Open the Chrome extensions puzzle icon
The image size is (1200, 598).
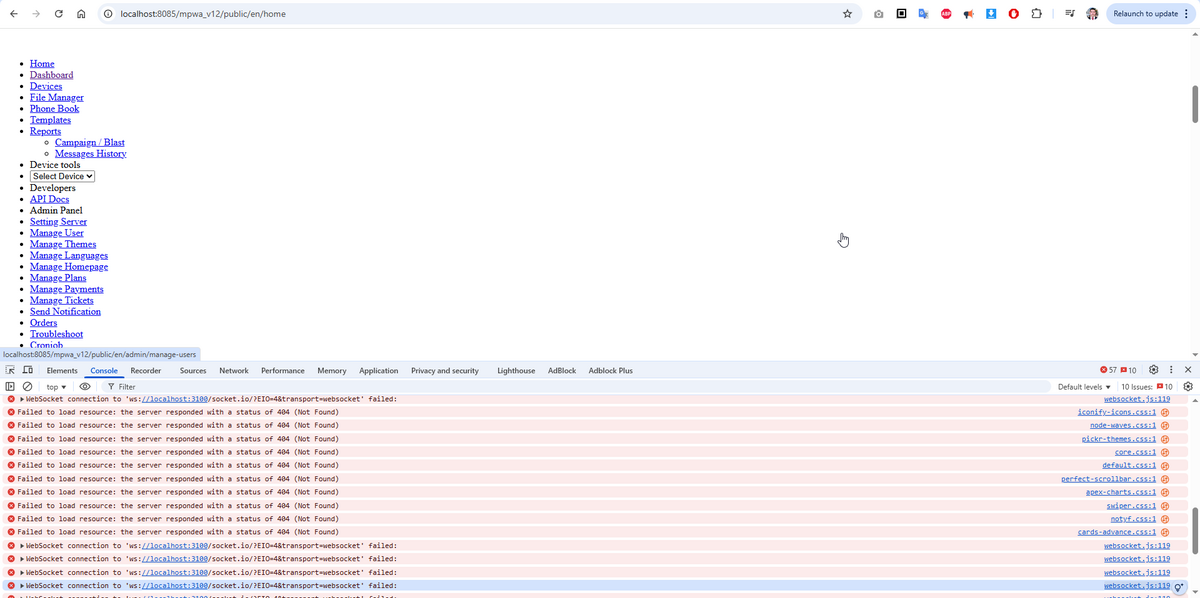[1036, 14]
